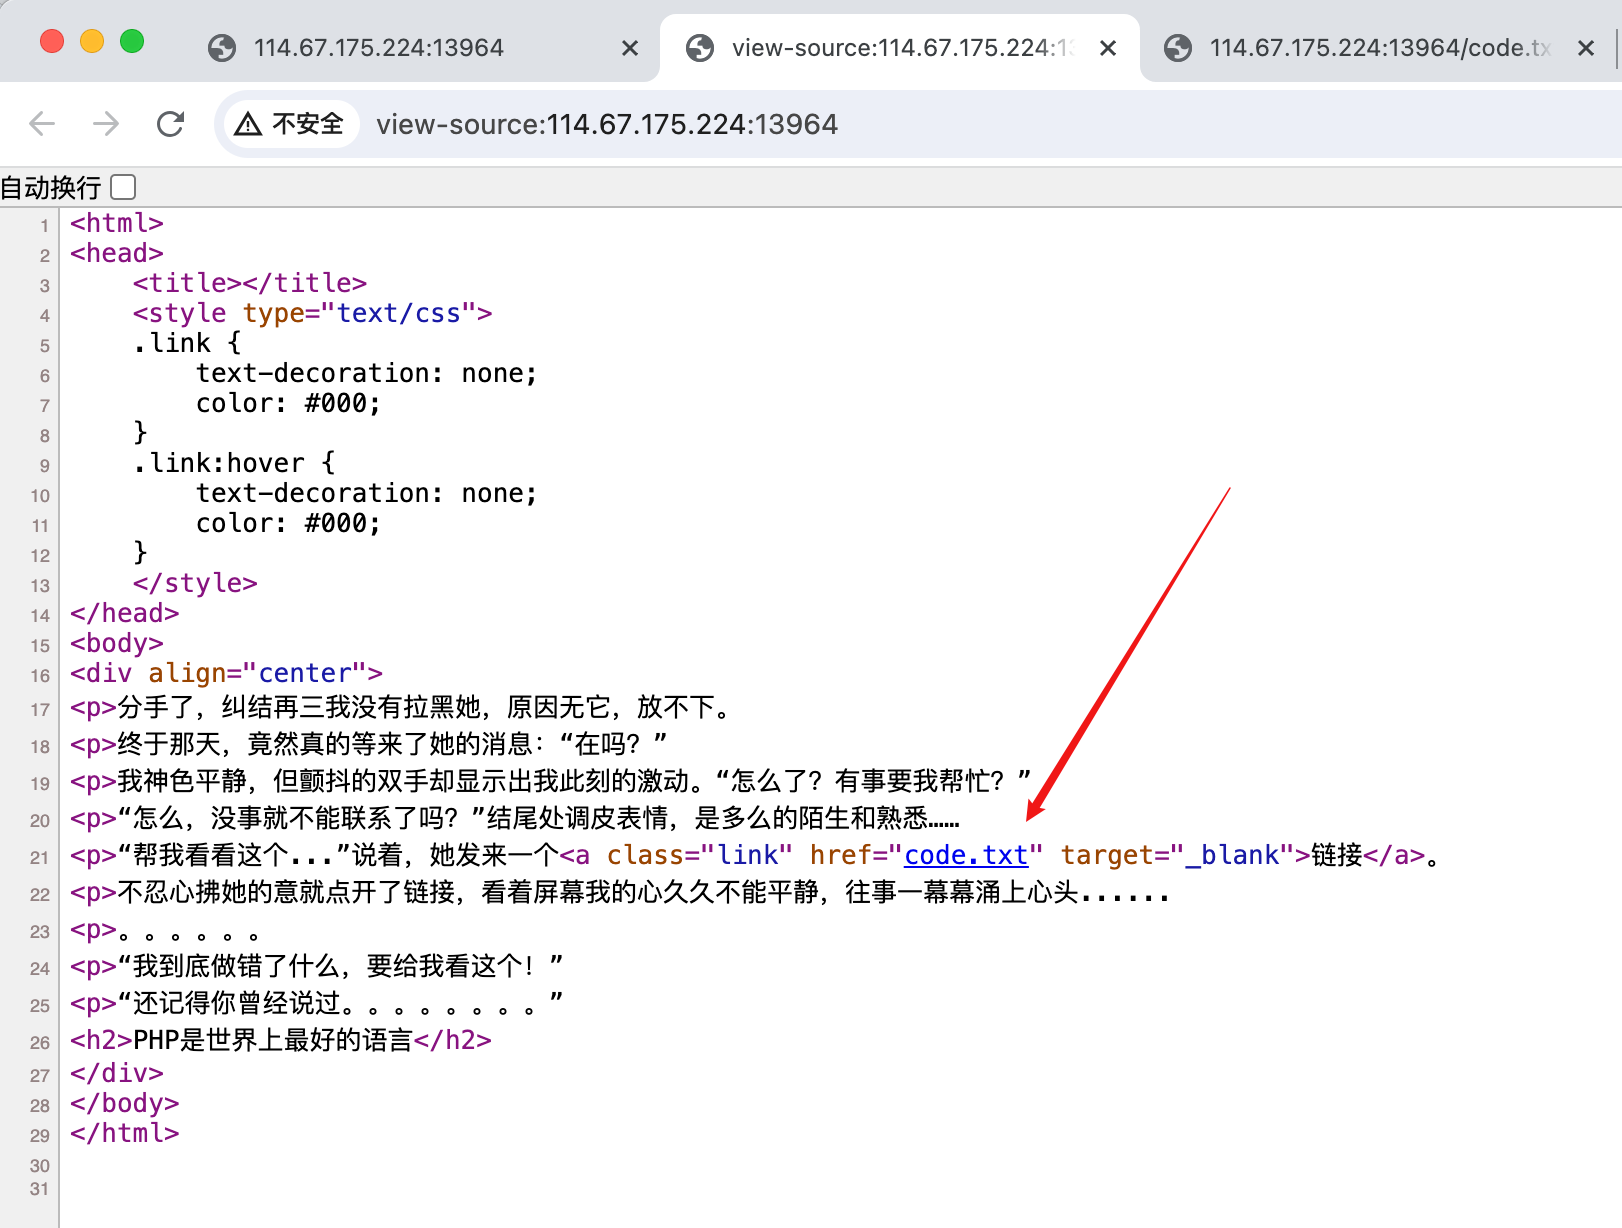Click the yellow minimize window button
This screenshot has height=1228, width=1622.
(92, 41)
